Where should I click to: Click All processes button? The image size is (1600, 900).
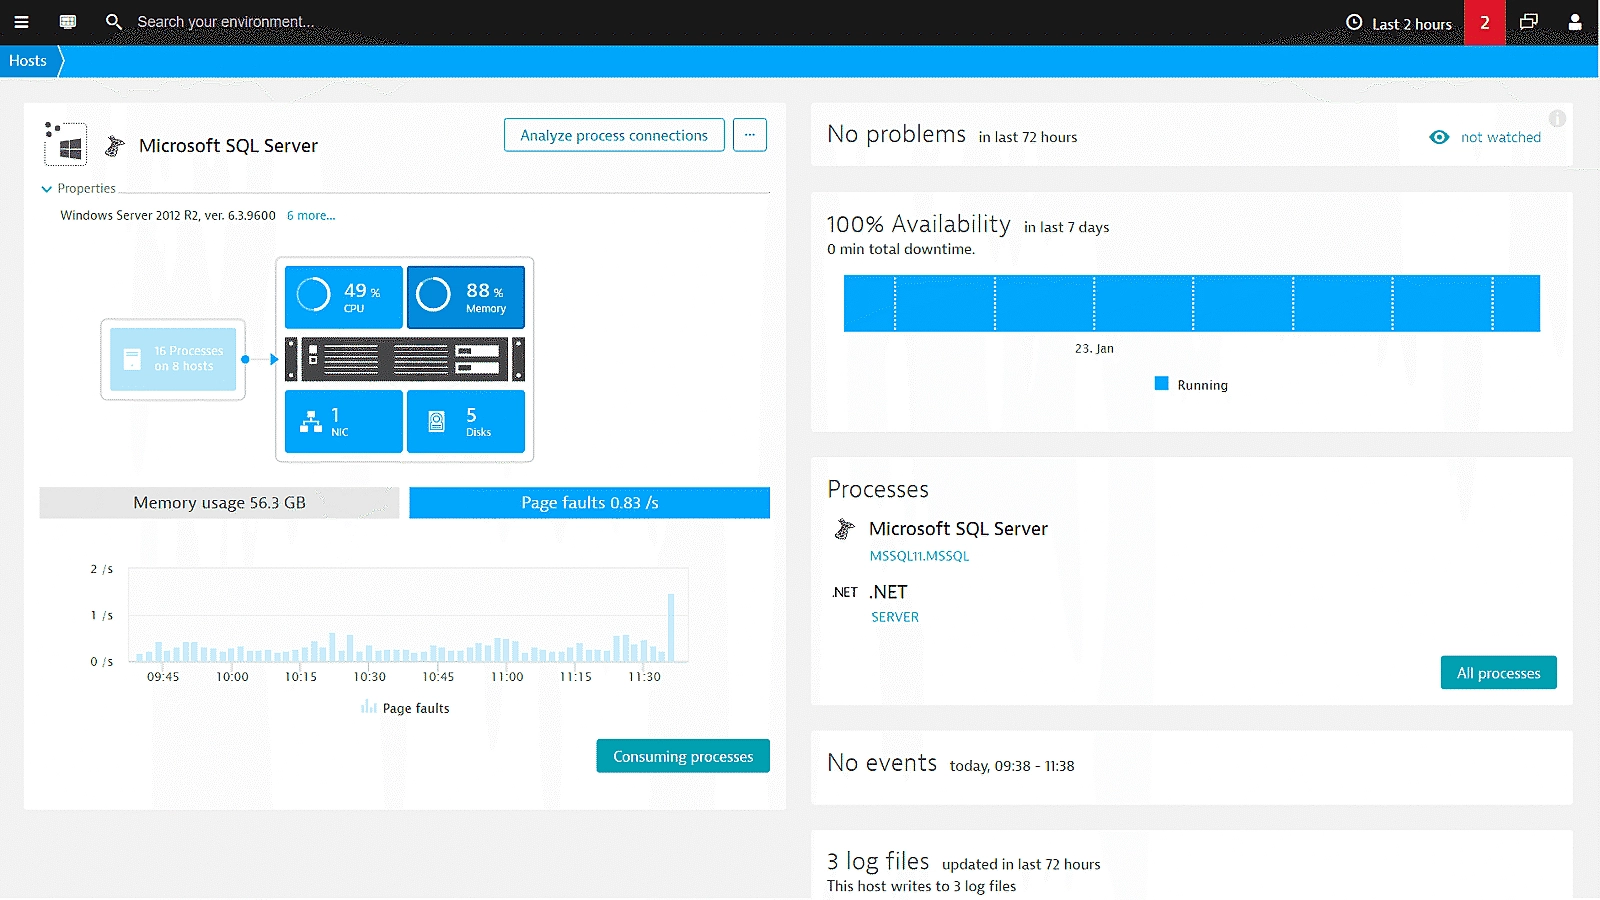coord(1499,673)
